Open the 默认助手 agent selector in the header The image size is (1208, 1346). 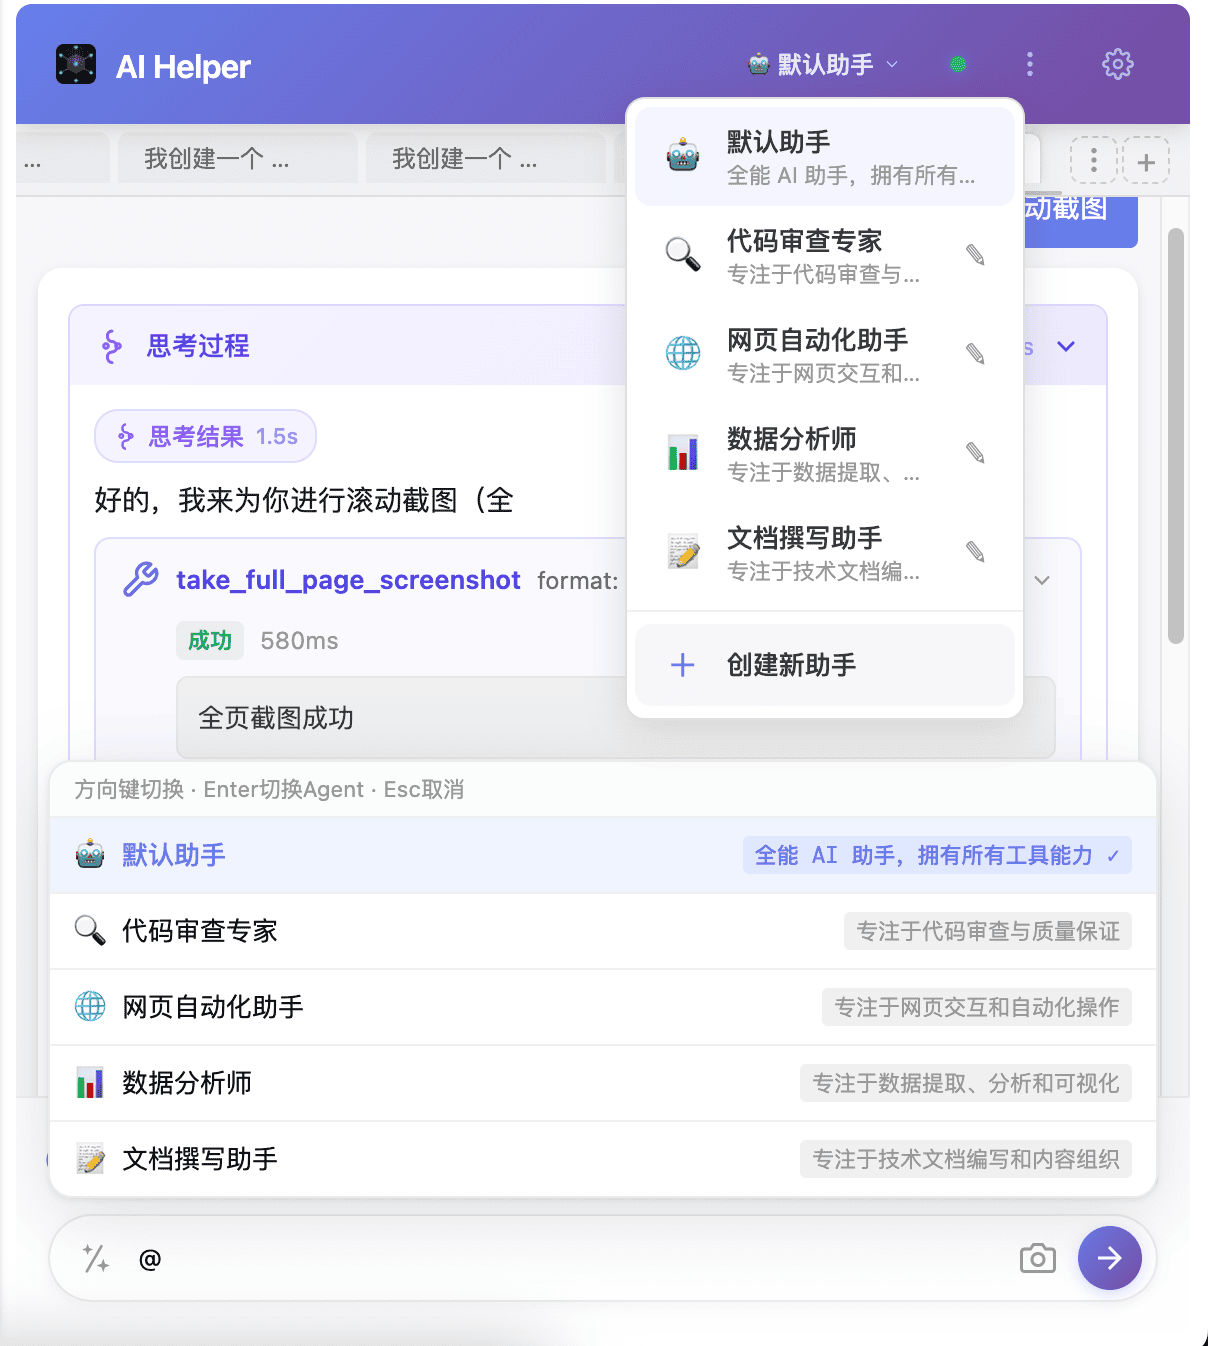pos(823,65)
